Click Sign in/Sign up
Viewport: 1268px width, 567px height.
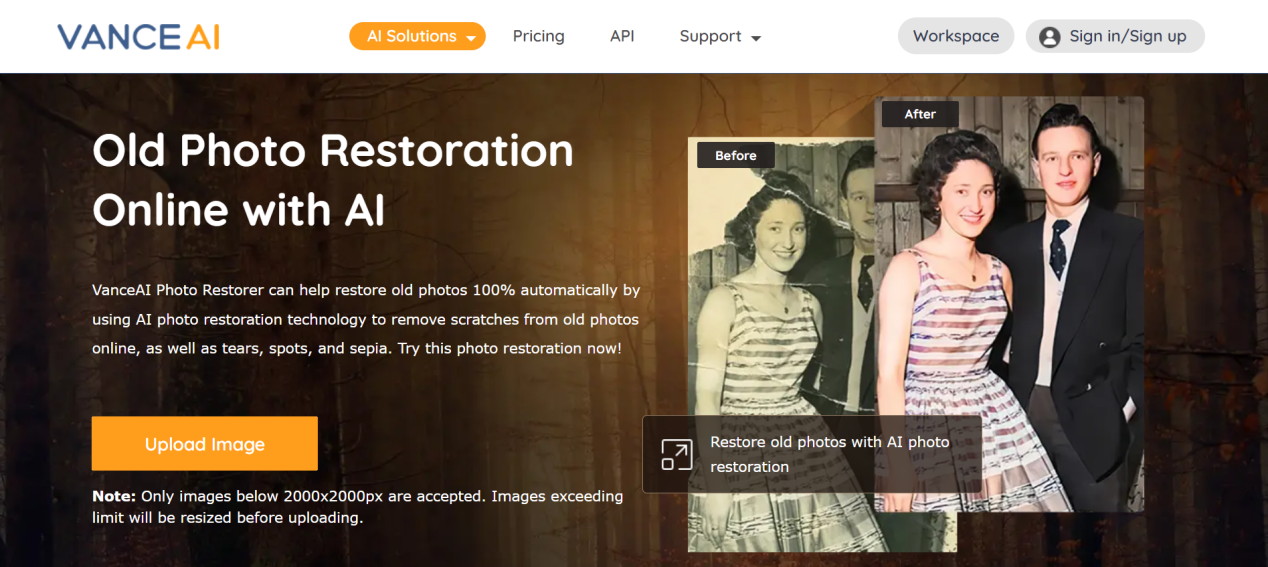click(1115, 36)
